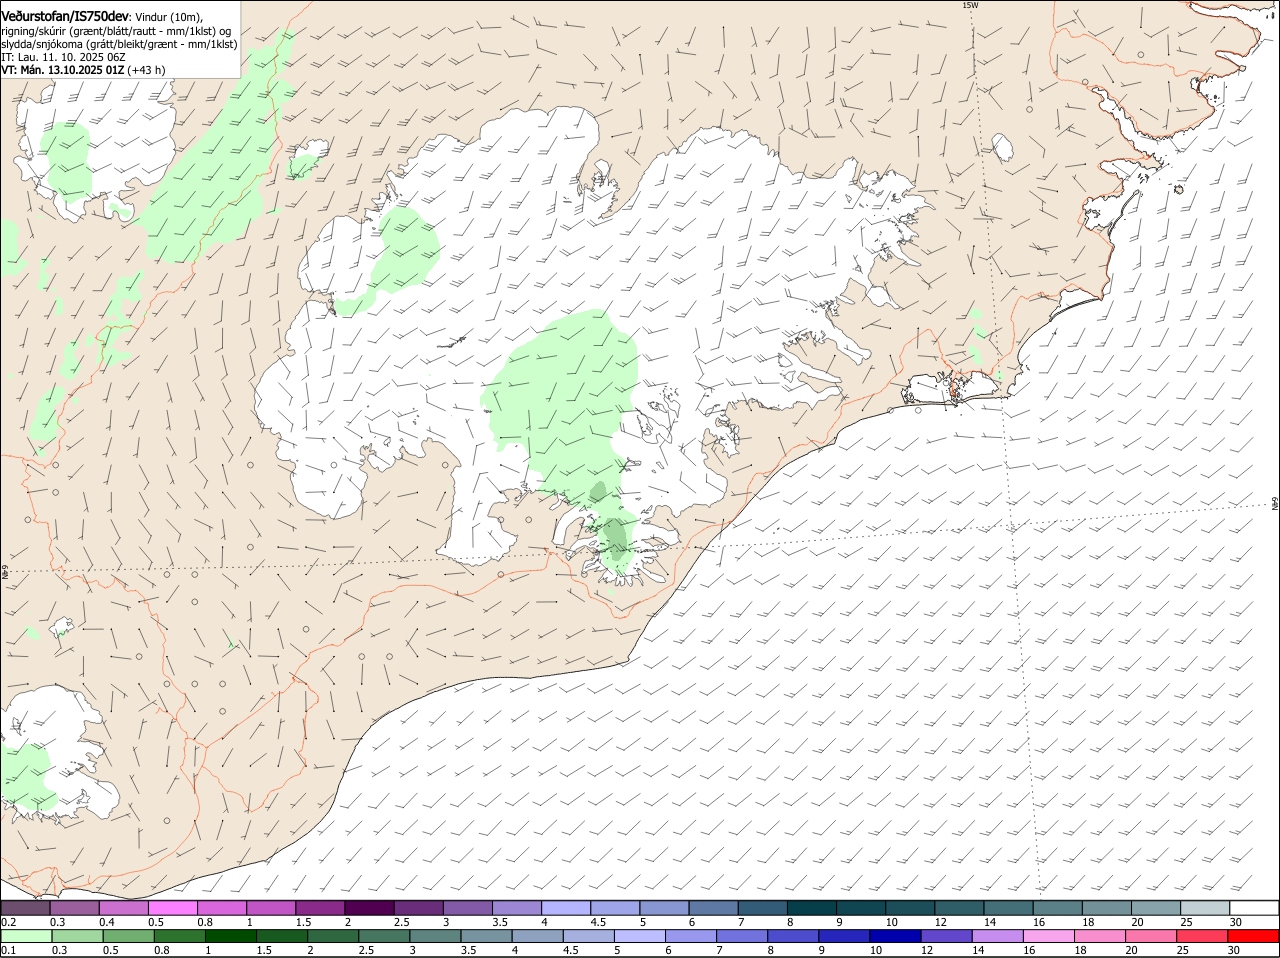The width and height of the screenshot is (1280, 958).
Task: Click the 7 swatch in the upper snow scale
Action: [x=764, y=908]
